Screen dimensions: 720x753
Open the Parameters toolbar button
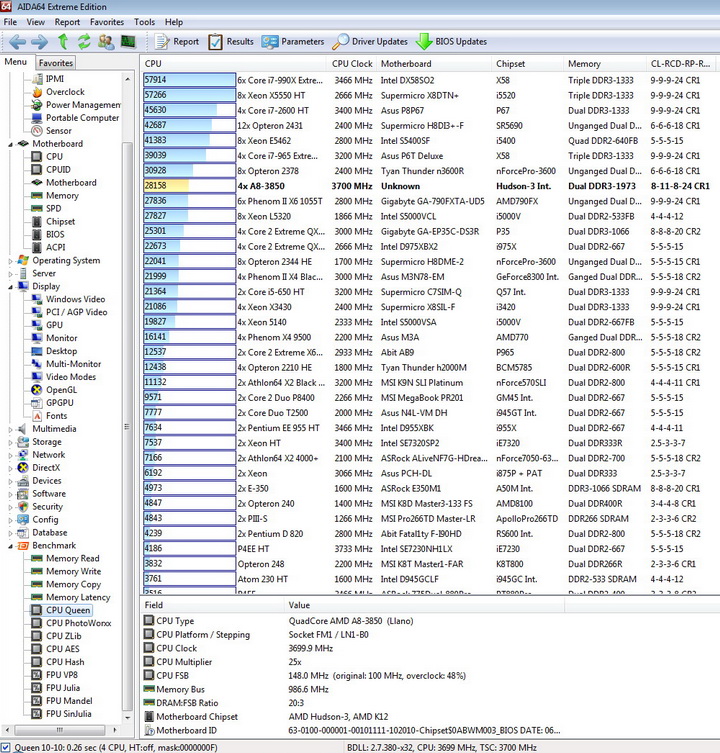pyautogui.click(x=293, y=42)
